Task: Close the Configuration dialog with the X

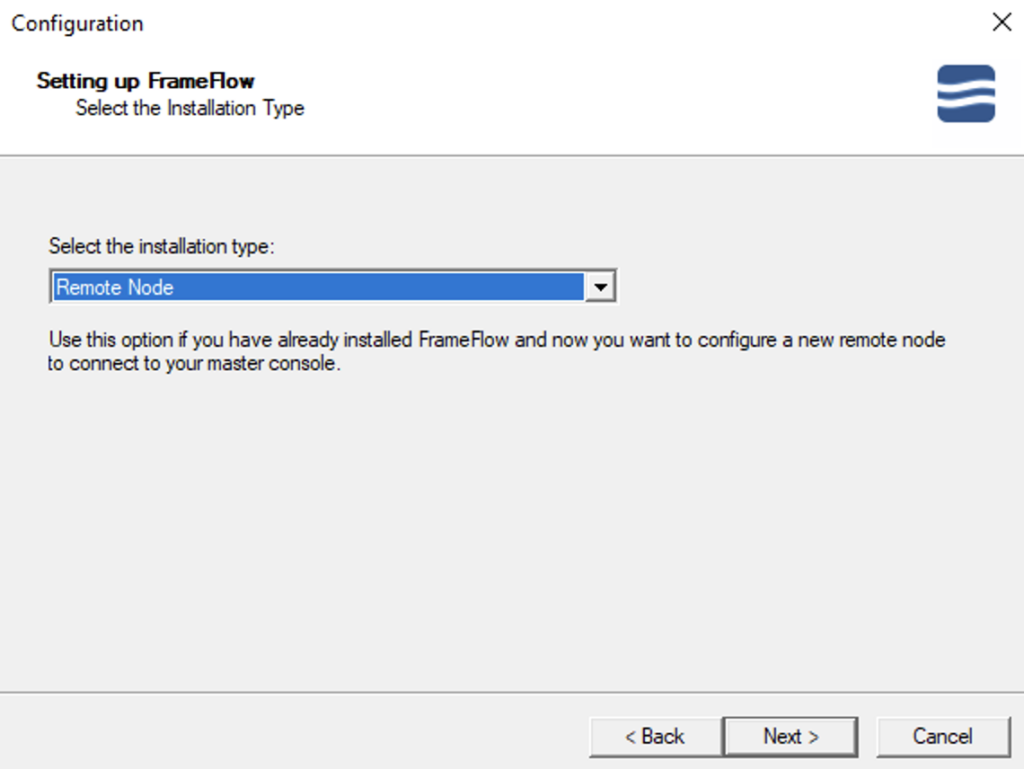Action: click(x=1002, y=22)
